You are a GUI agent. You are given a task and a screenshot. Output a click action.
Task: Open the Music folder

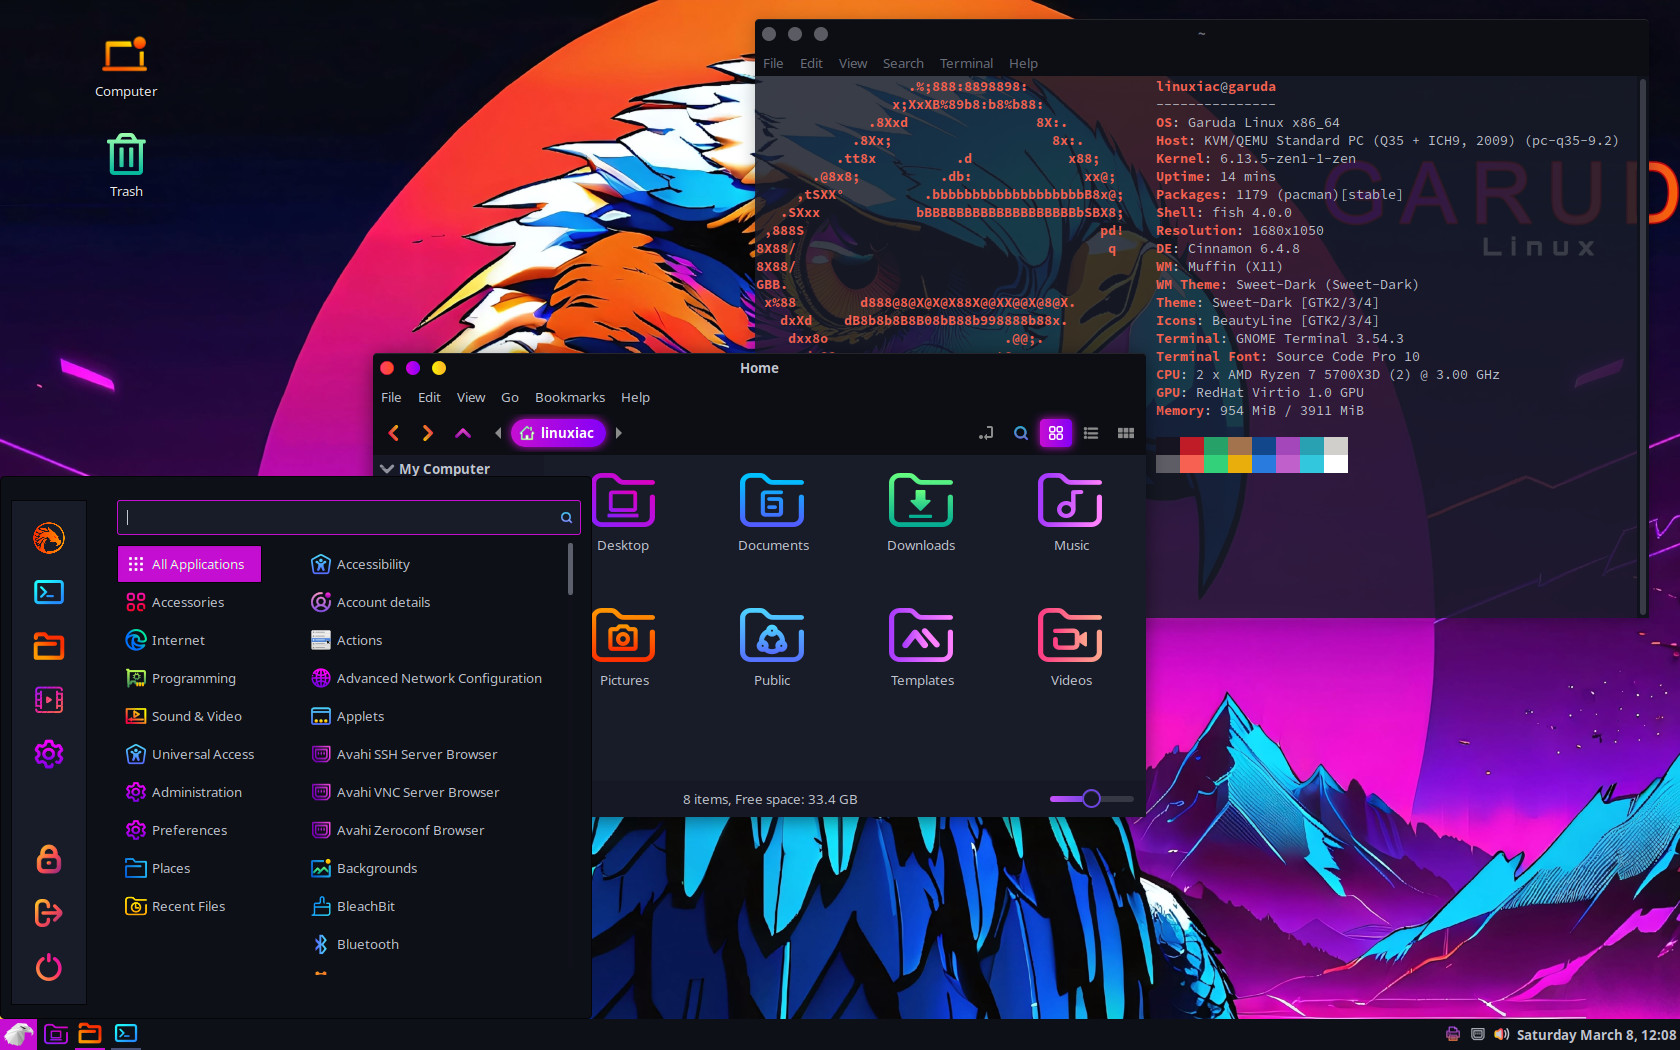[1071, 513]
